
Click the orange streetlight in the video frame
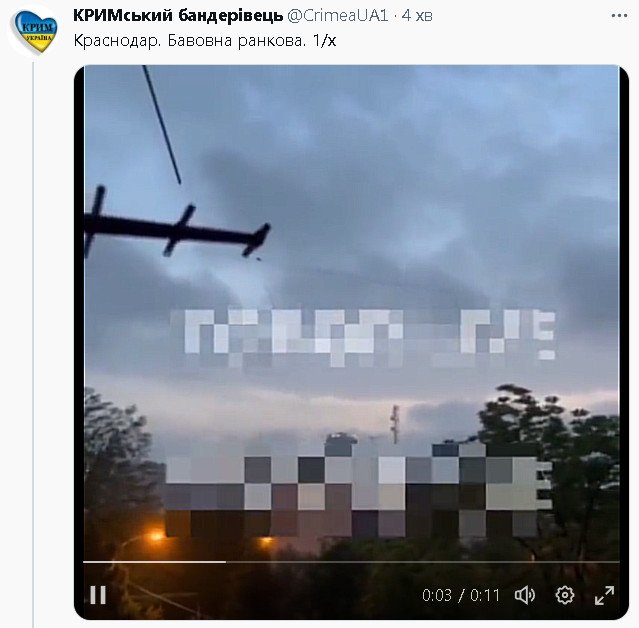click(x=156, y=535)
